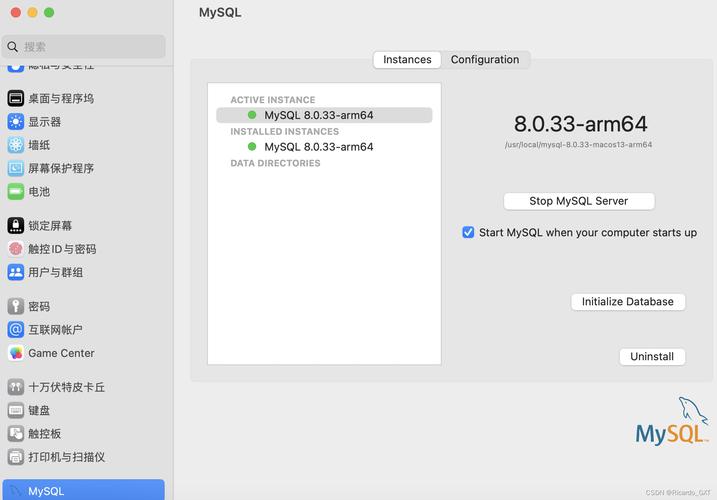Open the AirPods 十万伏特皮卡丘 icon
The image size is (717, 500).
(x=16, y=387)
